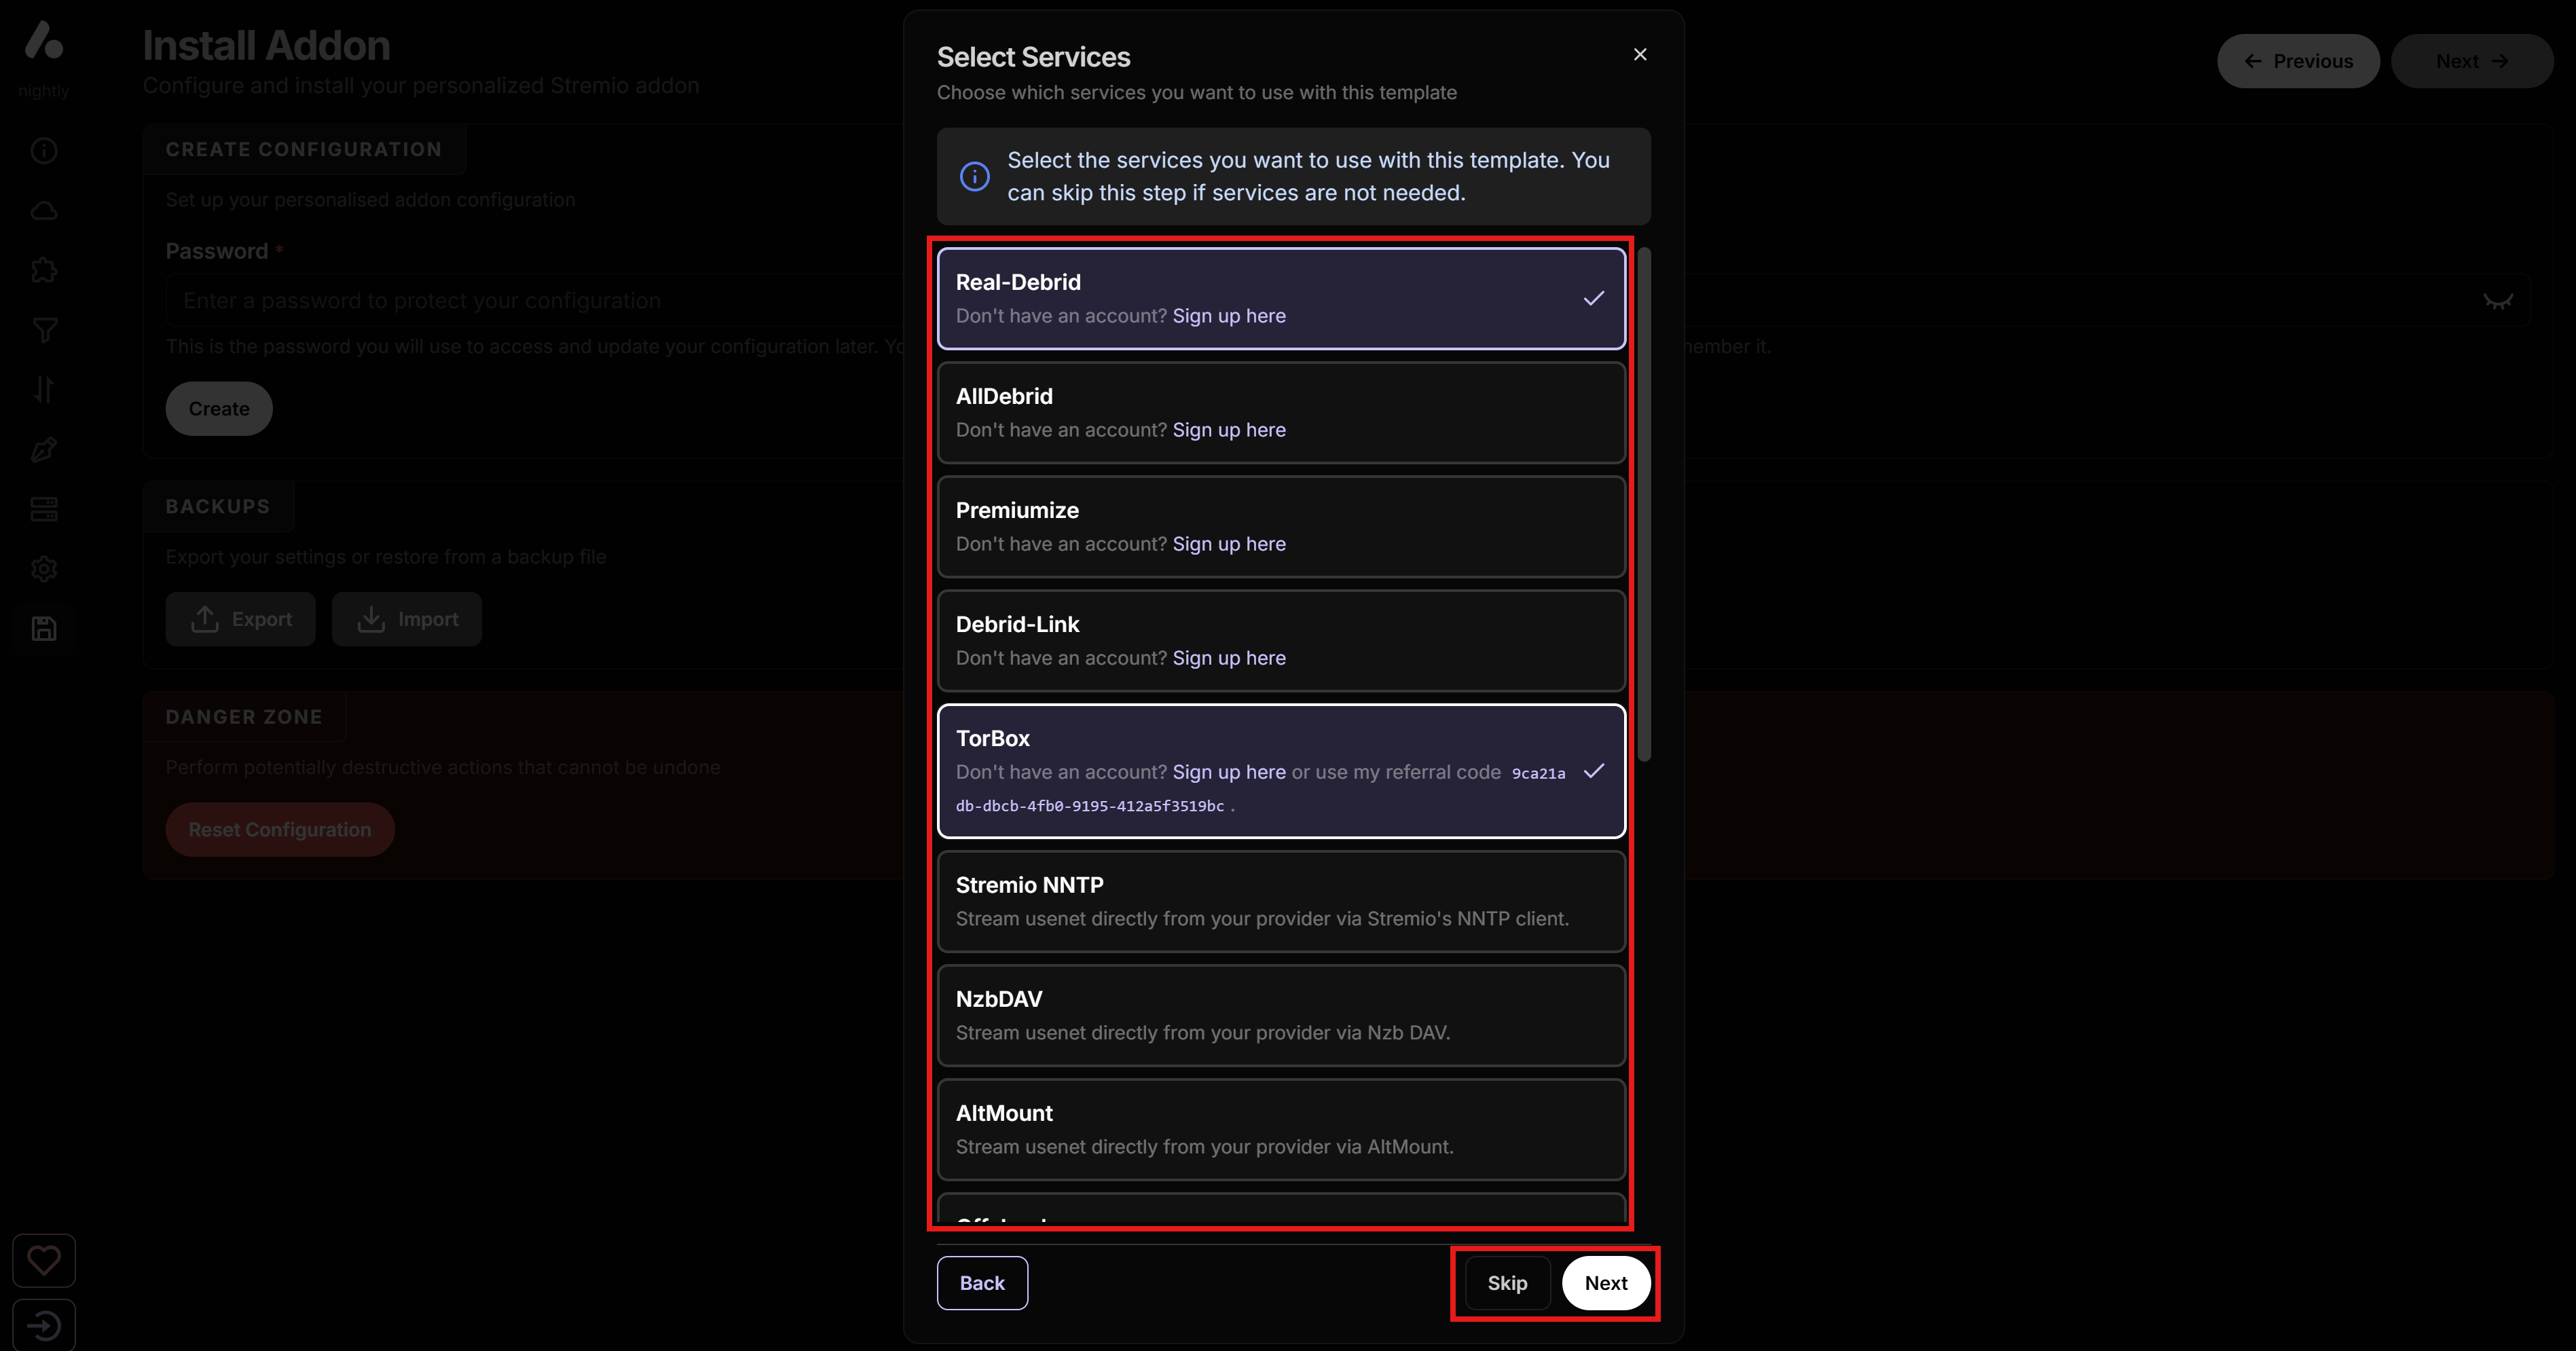Select the Stremio NNTP service card

point(1281,901)
